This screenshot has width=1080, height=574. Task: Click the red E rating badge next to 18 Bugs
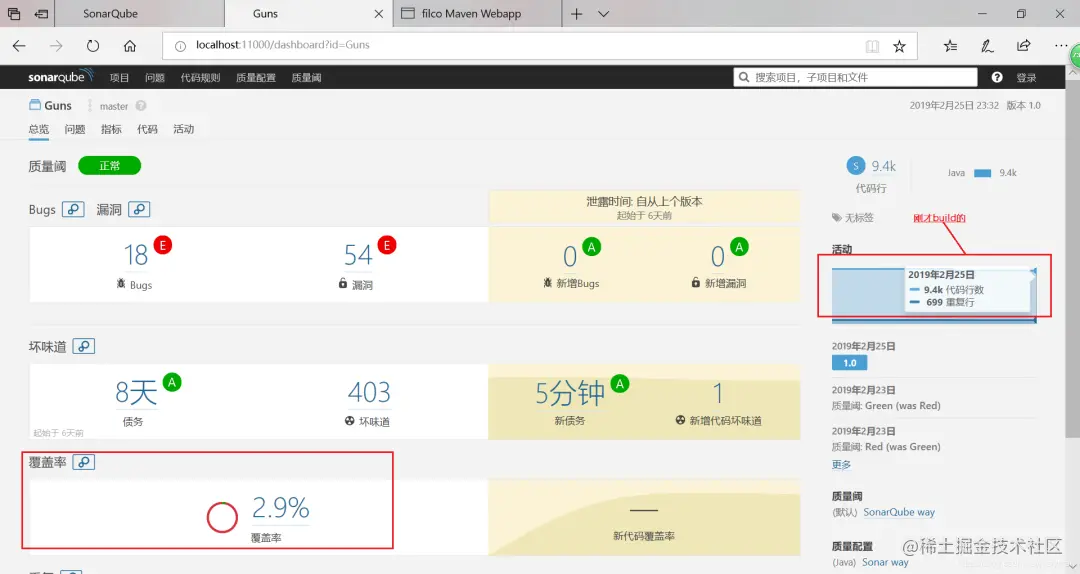pos(163,245)
